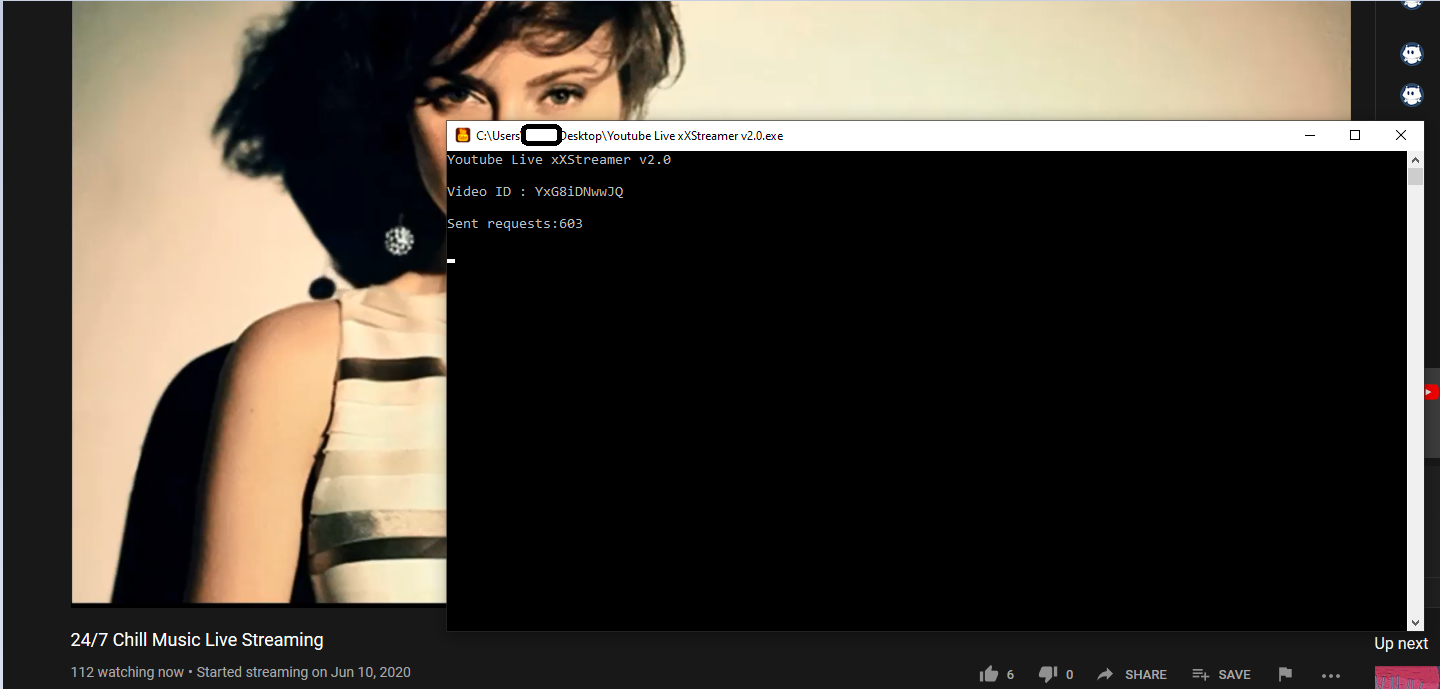
Task: Report the video with the flag icon
Action: point(1285,674)
